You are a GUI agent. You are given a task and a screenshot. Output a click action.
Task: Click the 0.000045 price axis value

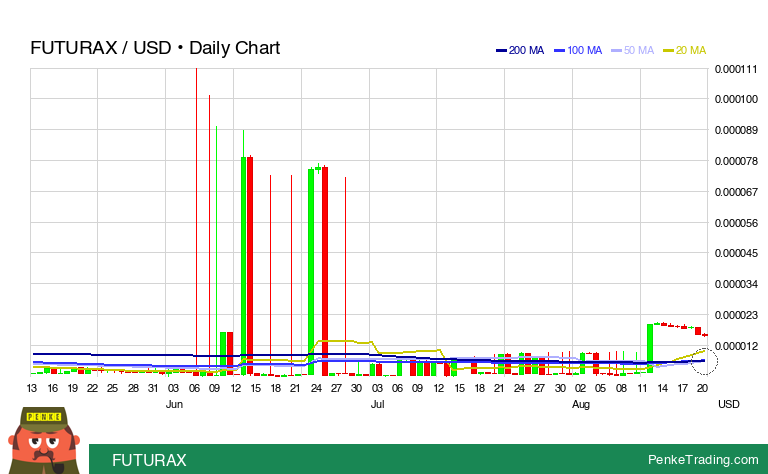(736, 253)
